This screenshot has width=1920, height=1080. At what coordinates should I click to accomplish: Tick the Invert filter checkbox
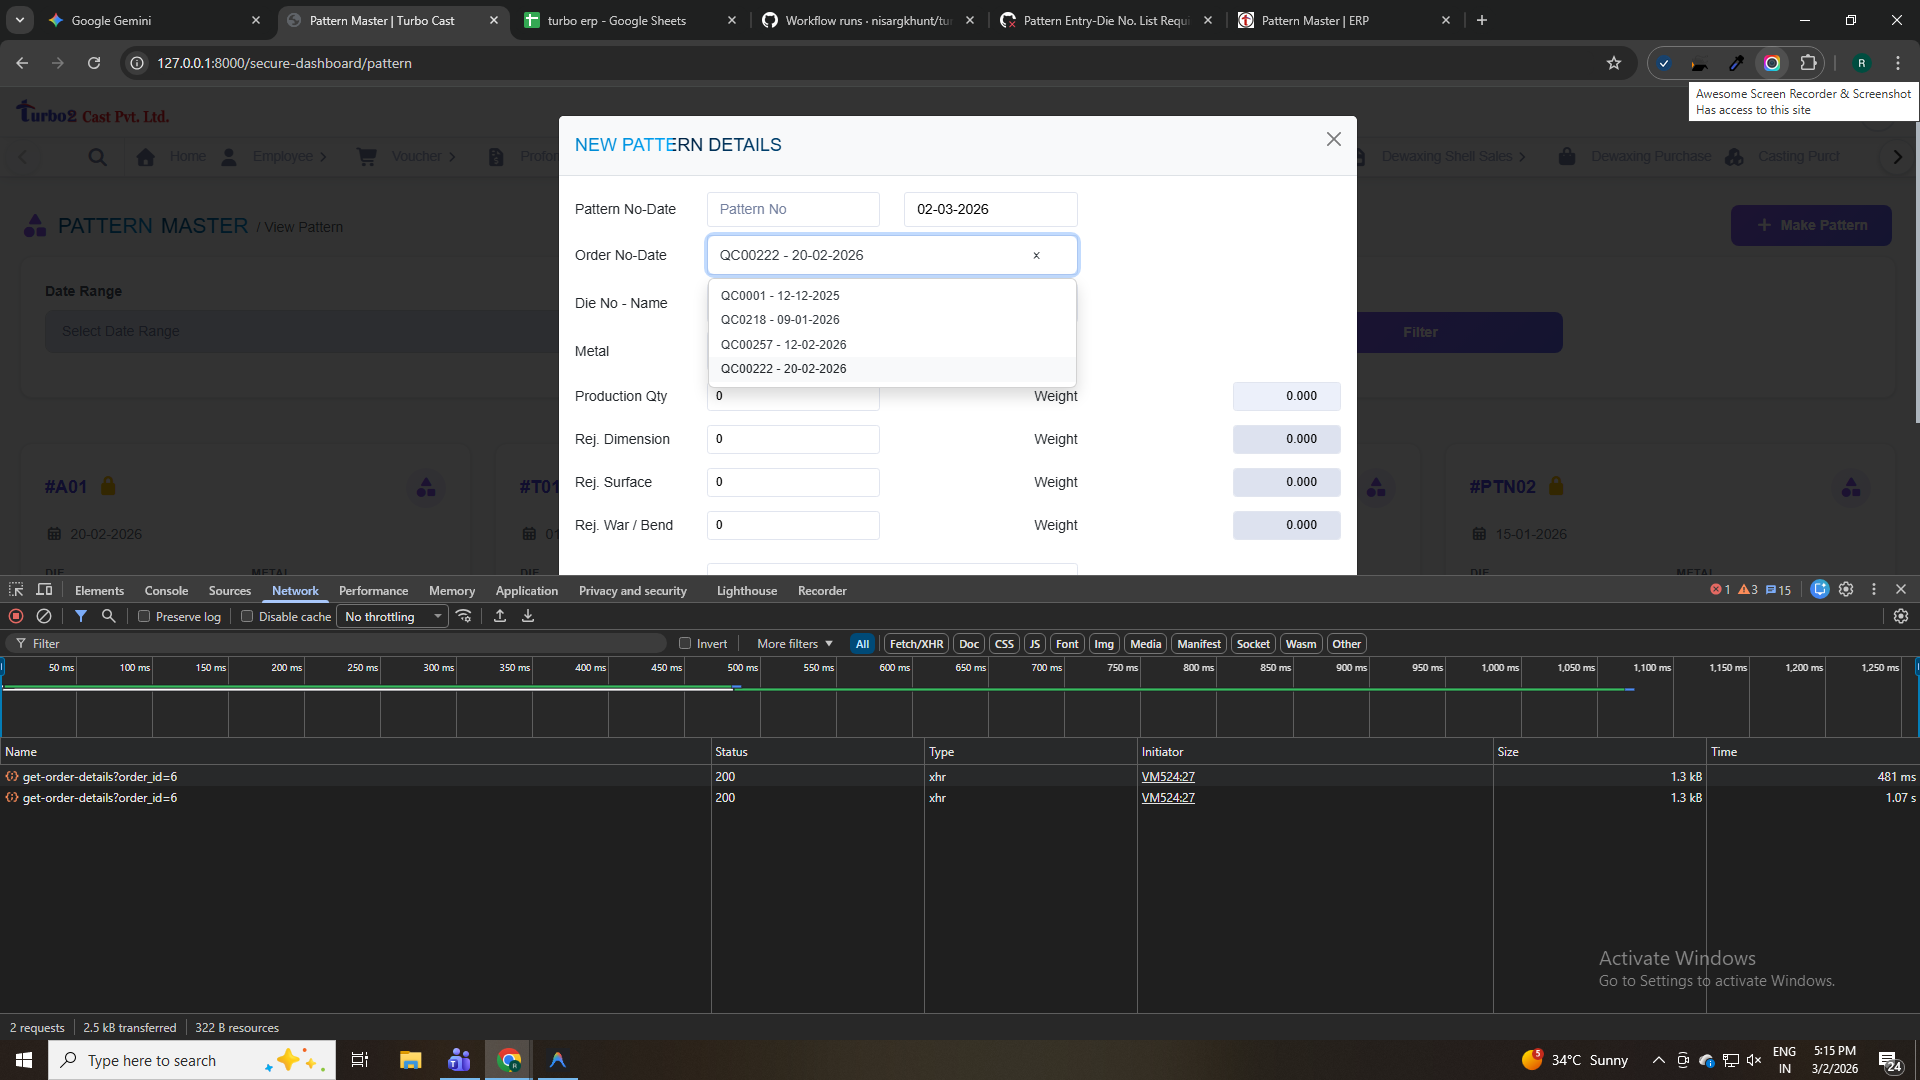click(685, 644)
